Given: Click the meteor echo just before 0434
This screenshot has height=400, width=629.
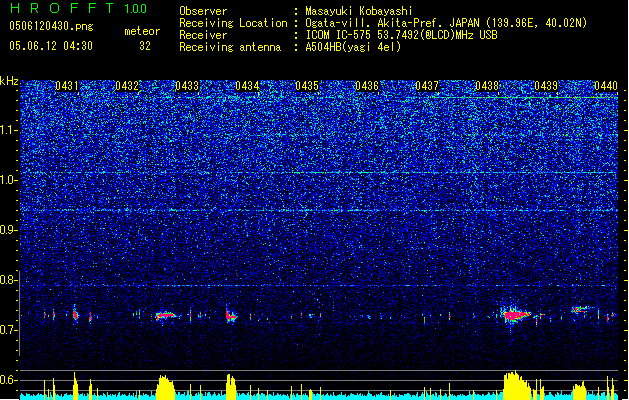Looking at the screenshot, I should [x=231, y=316].
